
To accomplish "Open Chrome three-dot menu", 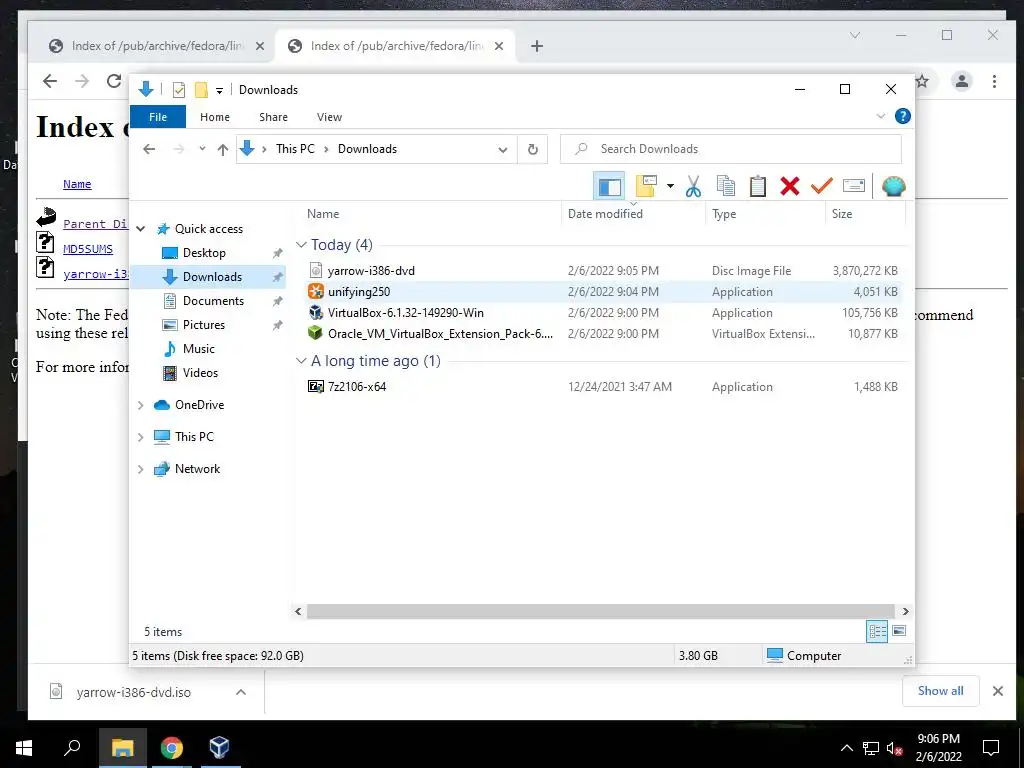I will tap(994, 81).
